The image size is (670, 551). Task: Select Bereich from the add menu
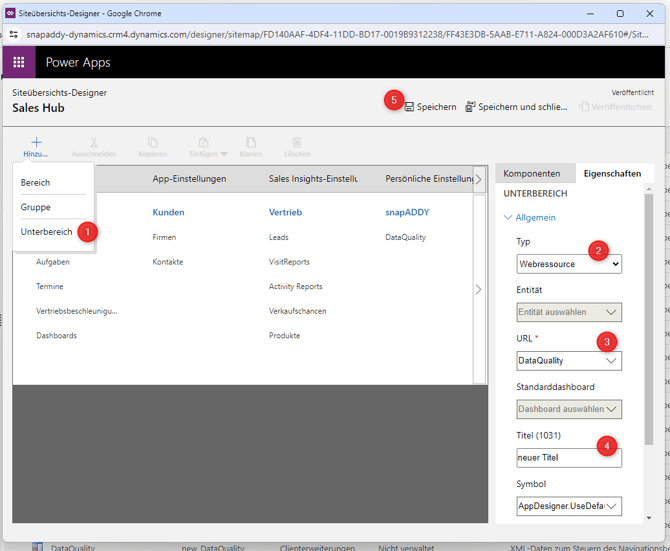[x=35, y=183]
